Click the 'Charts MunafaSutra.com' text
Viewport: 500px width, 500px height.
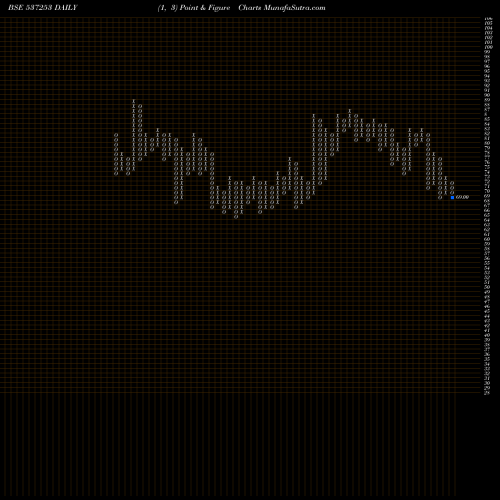(x=282, y=8)
